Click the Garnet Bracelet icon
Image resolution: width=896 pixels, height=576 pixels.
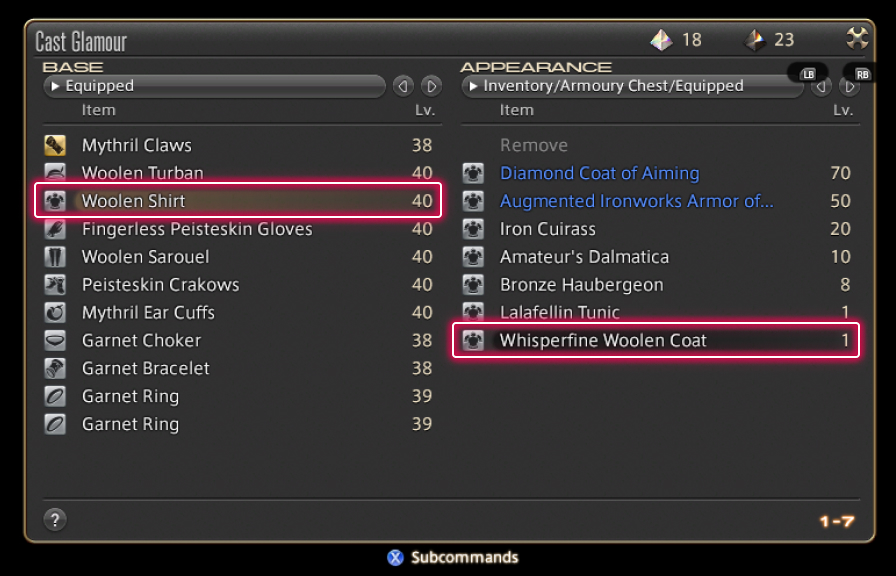point(55,369)
